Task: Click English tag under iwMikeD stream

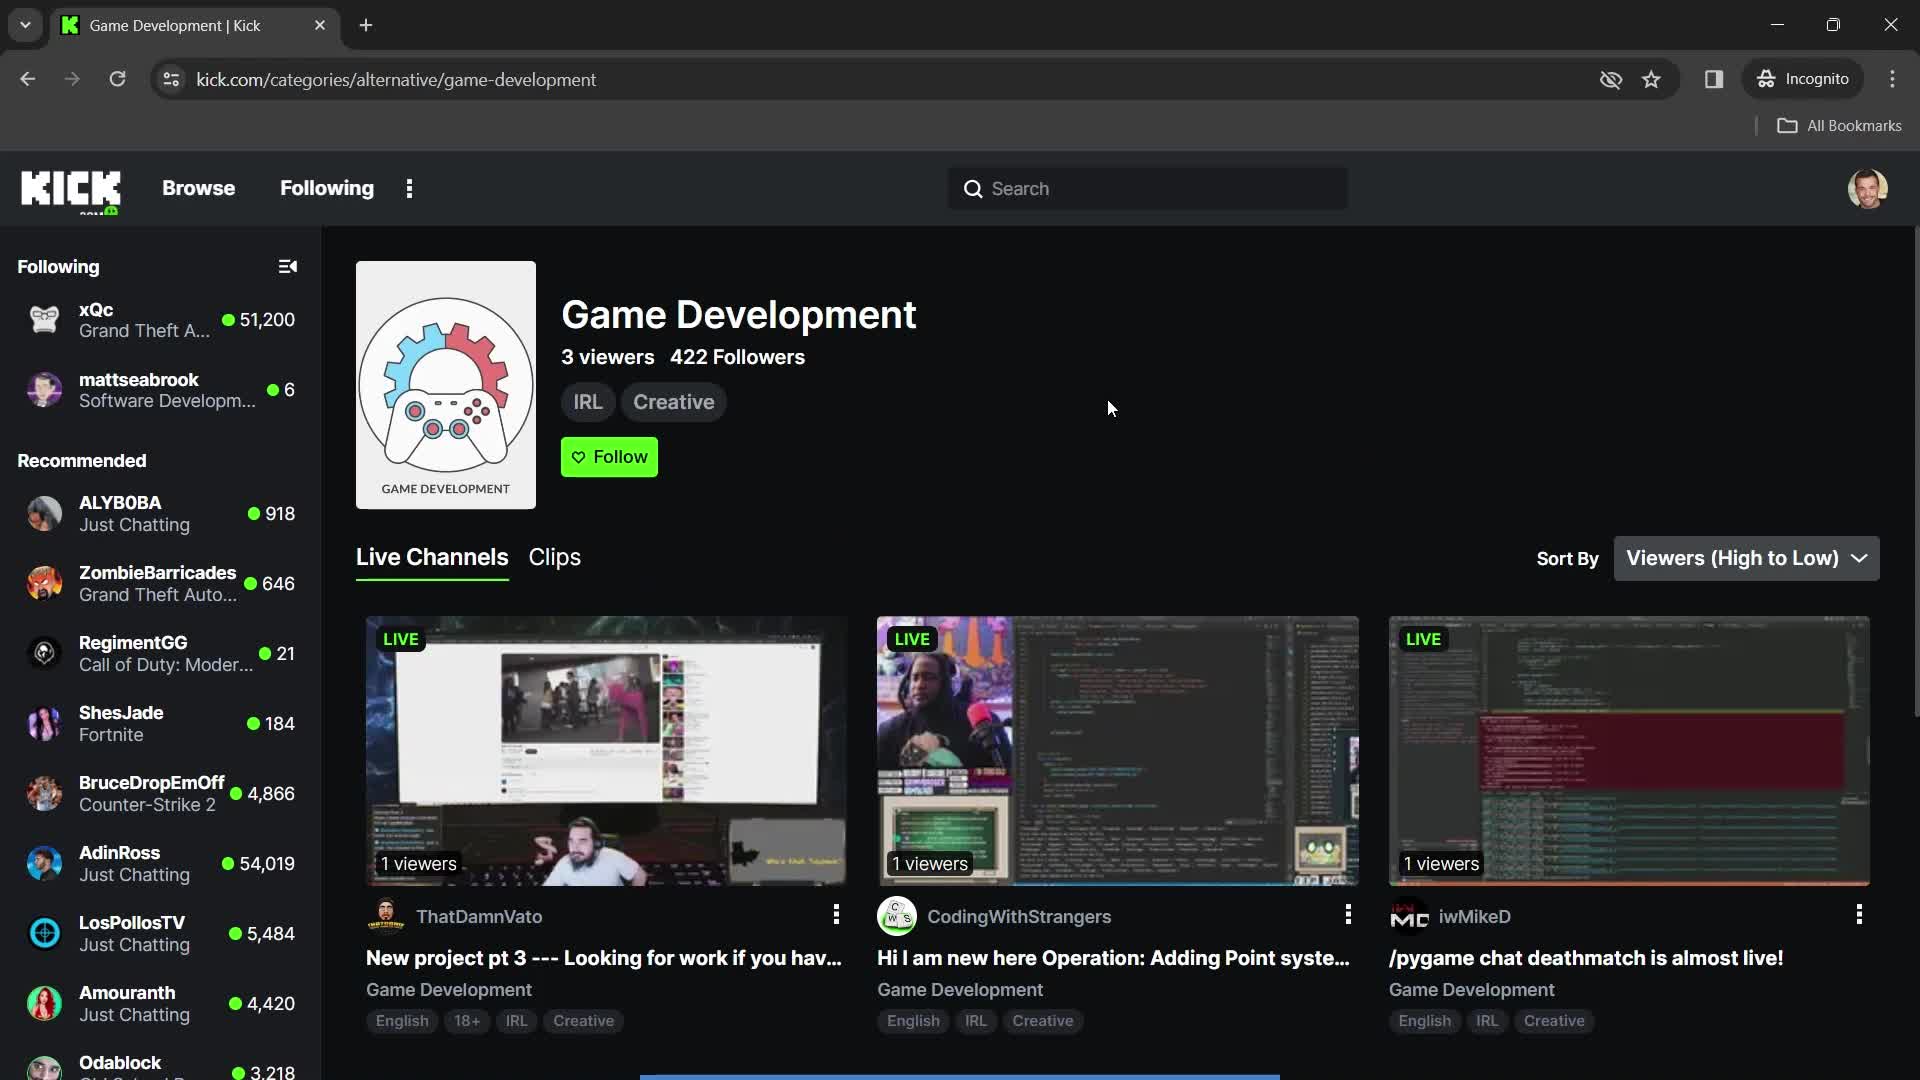Action: click(x=1424, y=1021)
